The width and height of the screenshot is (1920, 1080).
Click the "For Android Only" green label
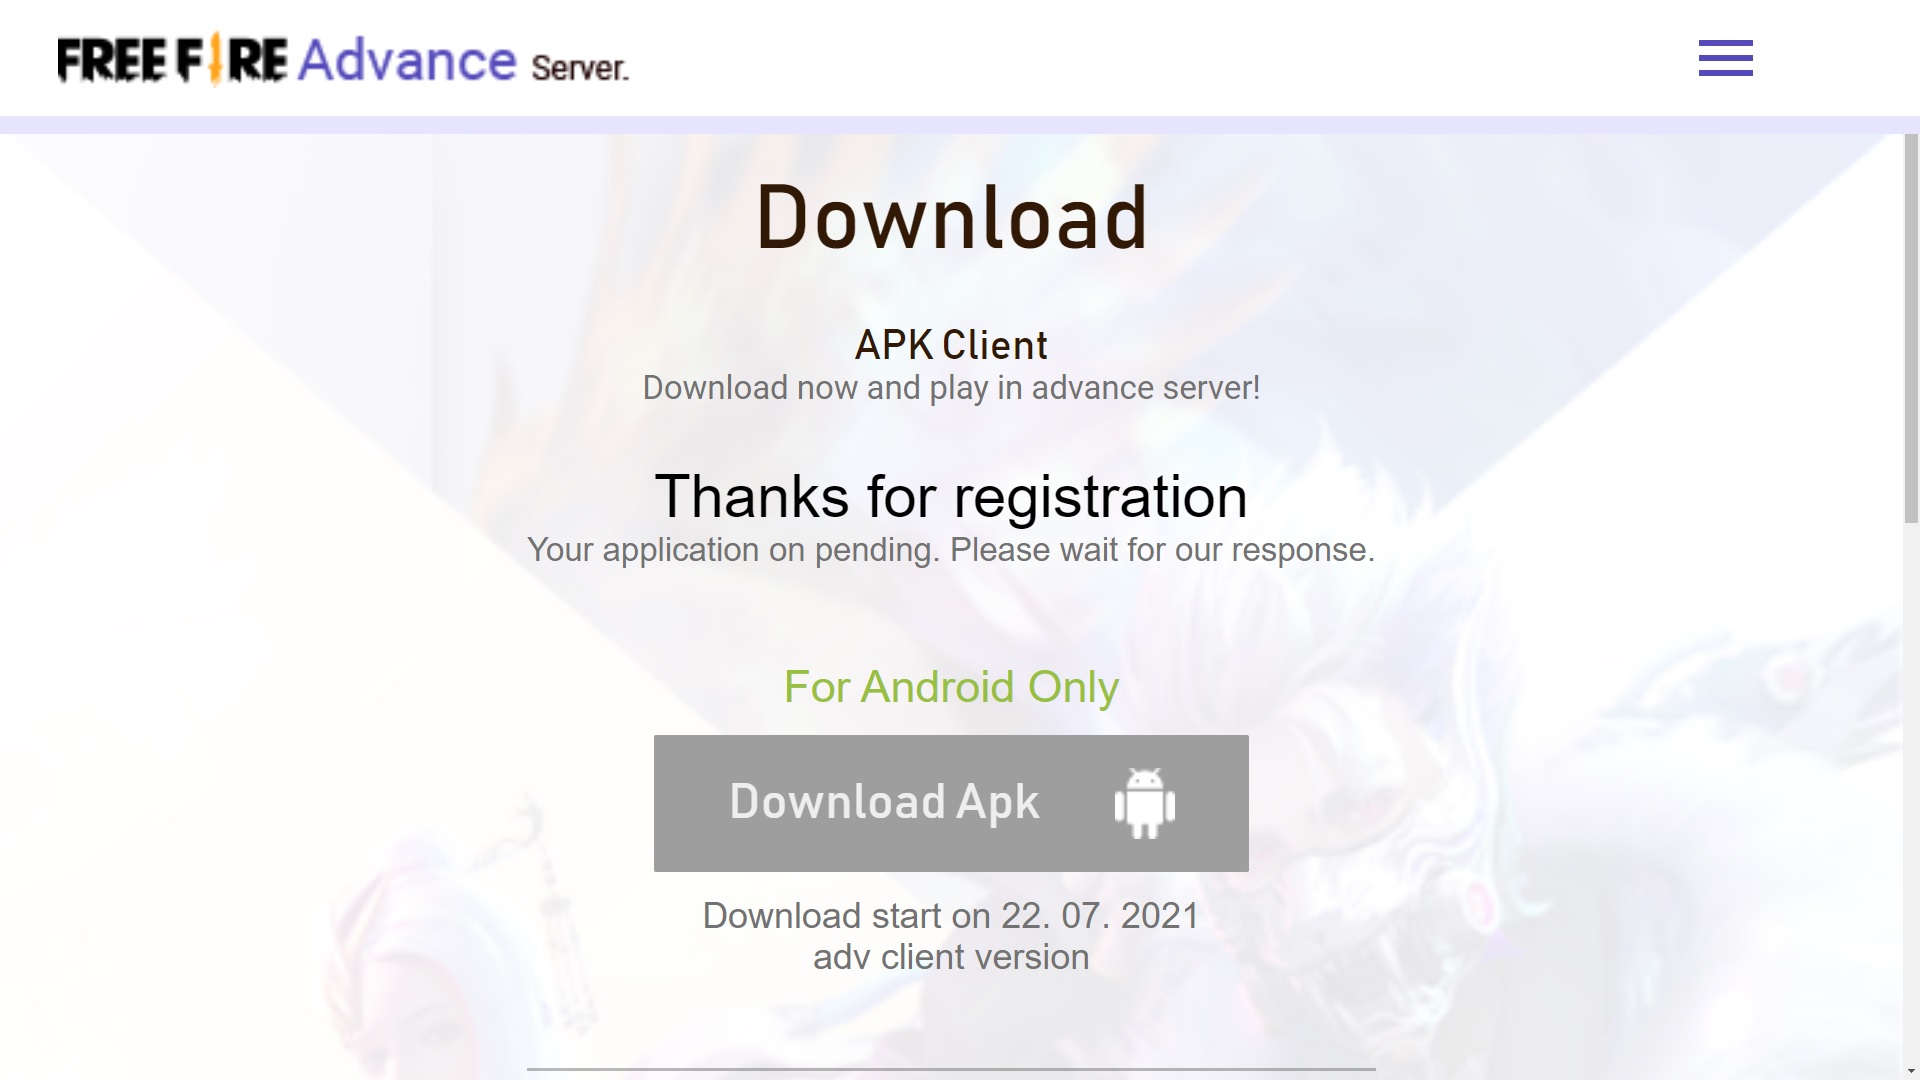point(951,687)
